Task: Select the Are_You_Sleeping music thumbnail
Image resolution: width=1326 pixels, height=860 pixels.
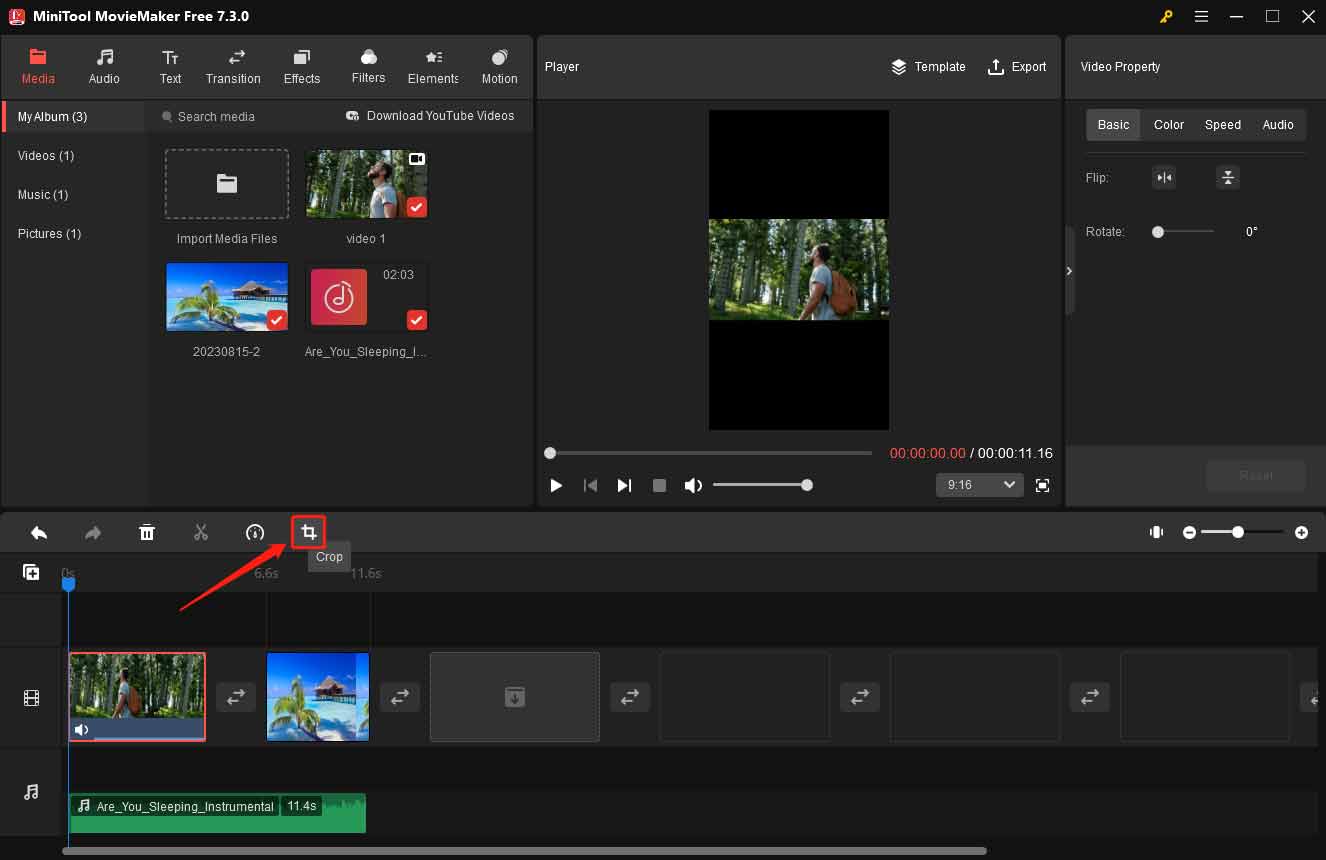Action: coord(366,297)
